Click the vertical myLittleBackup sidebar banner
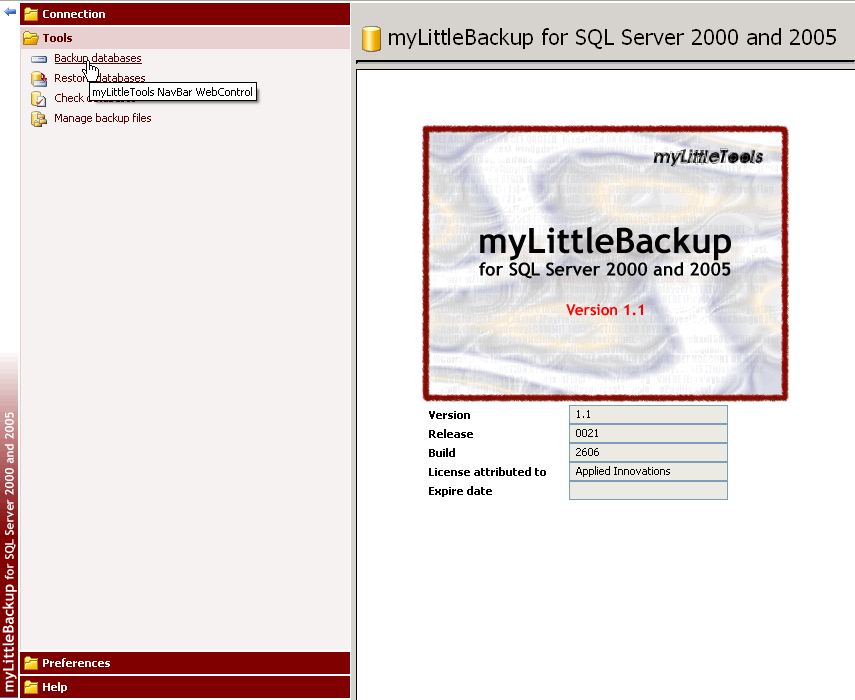This screenshot has width=855, height=700. pyautogui.click(x=9, y=551)
